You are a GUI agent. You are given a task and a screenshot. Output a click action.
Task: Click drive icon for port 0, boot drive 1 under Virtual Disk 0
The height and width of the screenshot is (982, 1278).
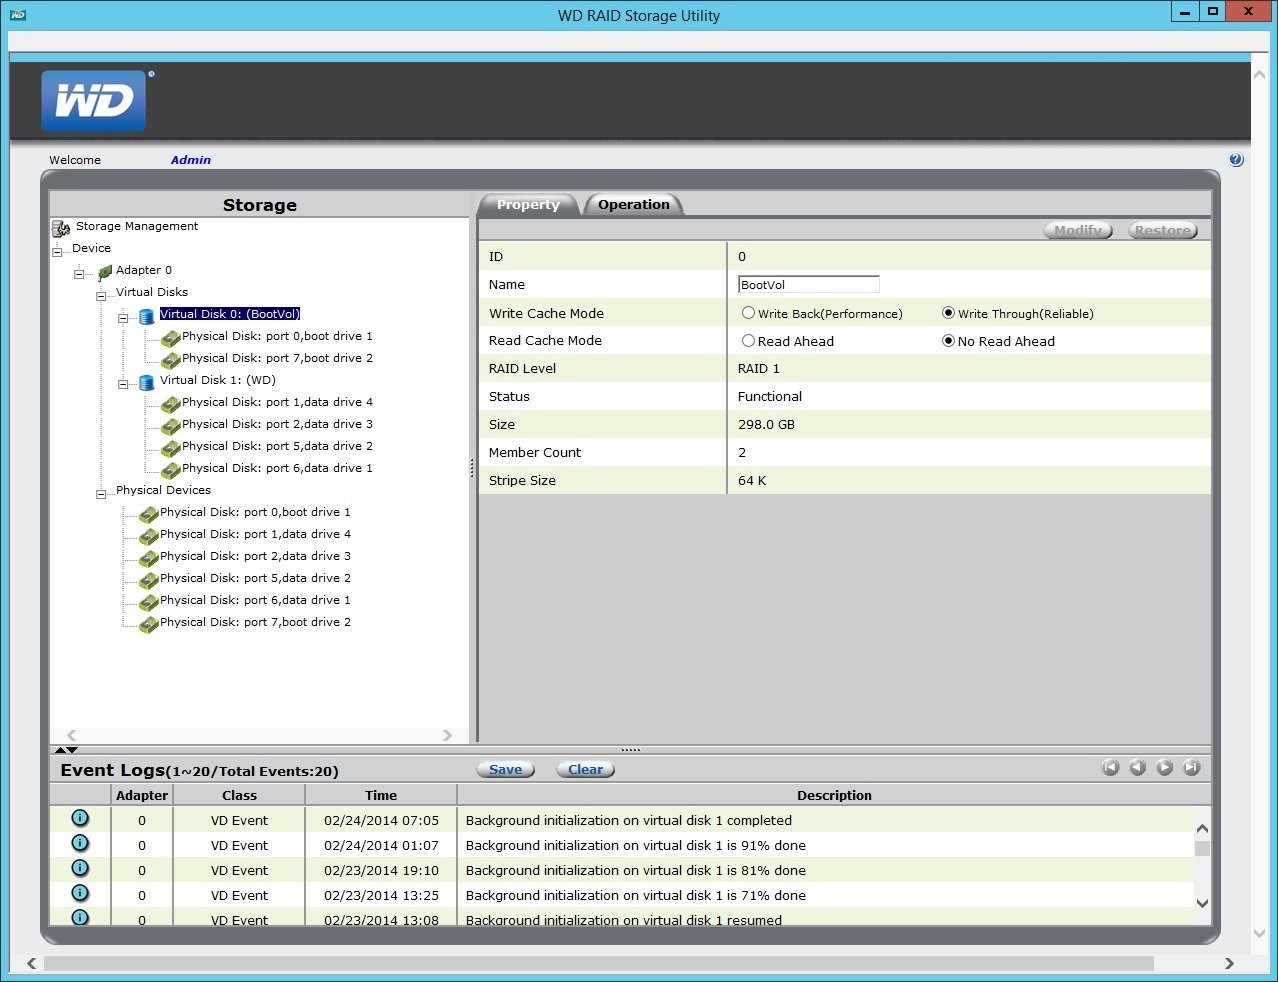point(170,339)
